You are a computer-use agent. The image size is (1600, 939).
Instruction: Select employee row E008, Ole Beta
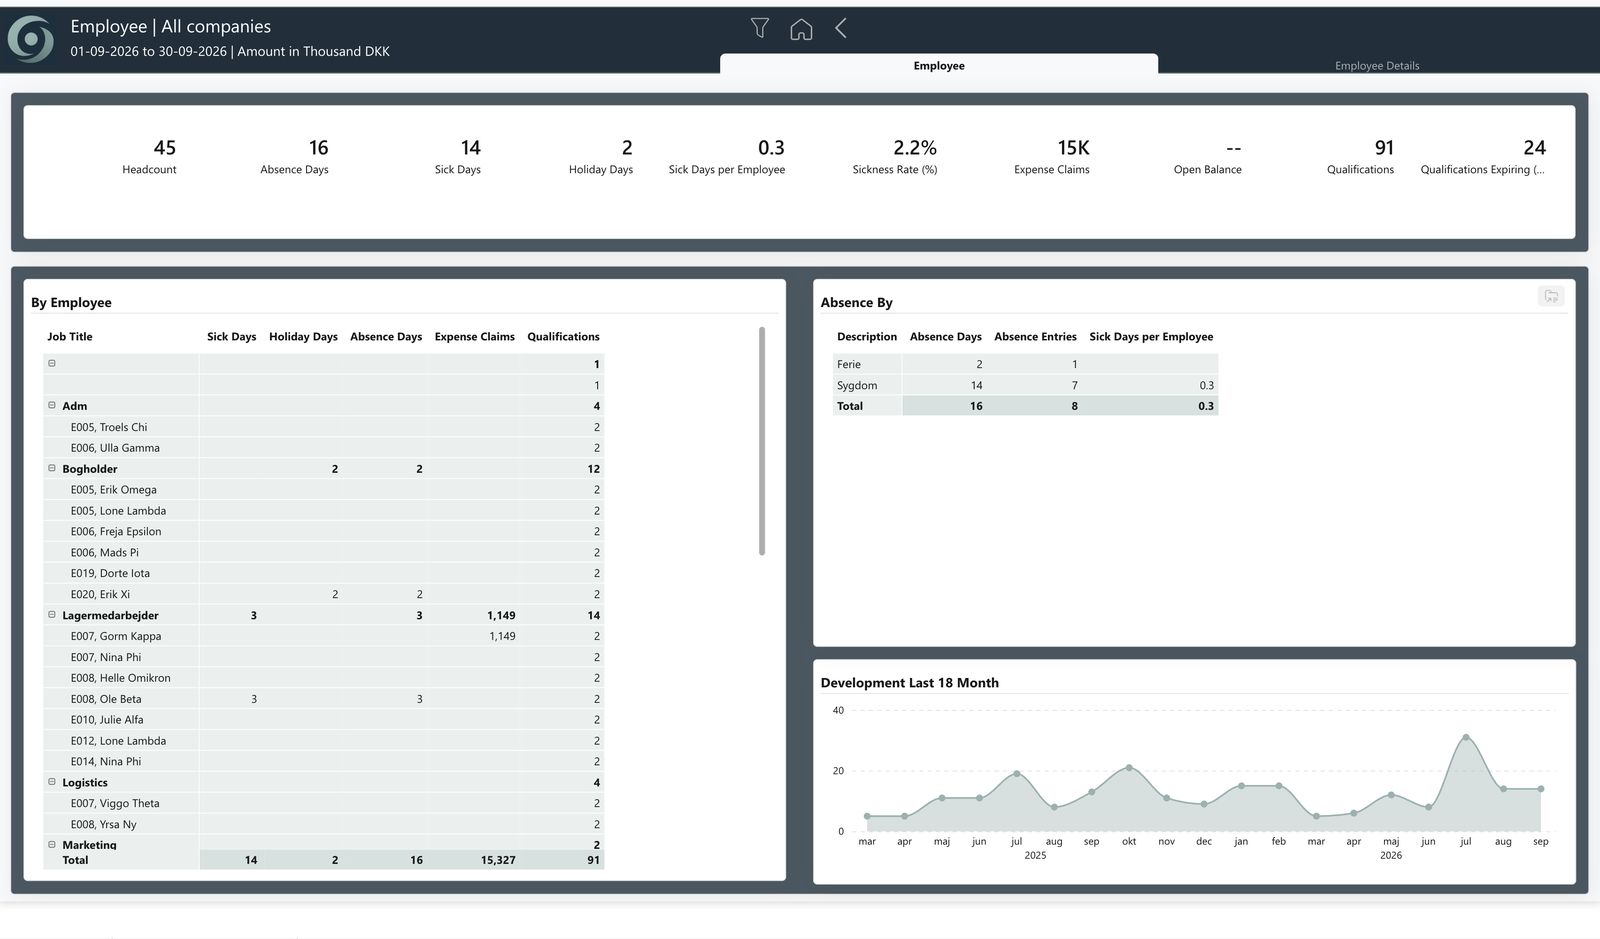(323, 699)
